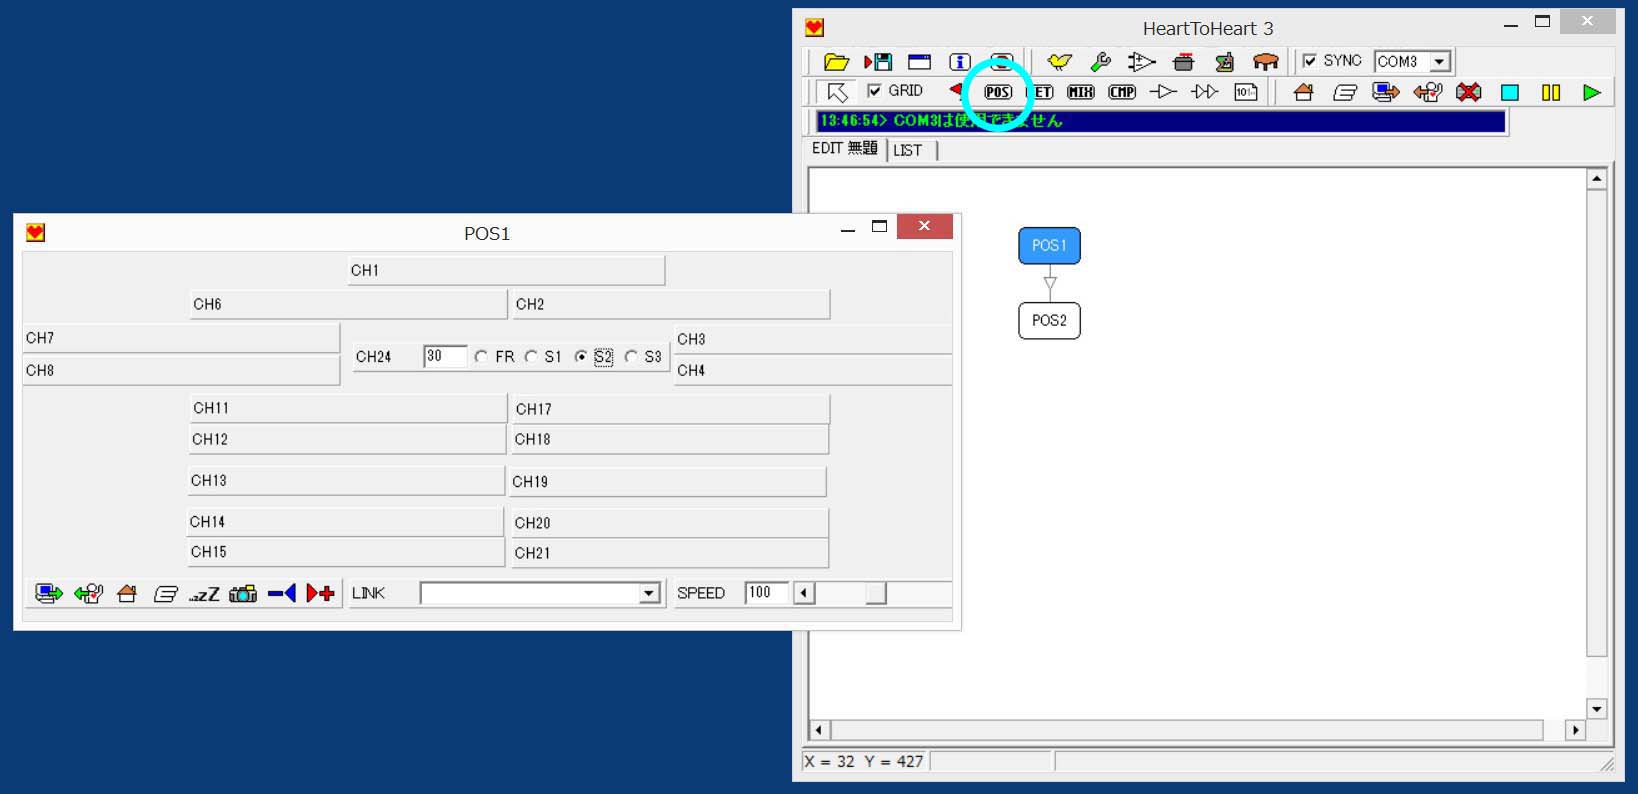The image size is (1638, 794).
Task: Select the S2 radio button for CH24
Action: (x=581, y=357)
